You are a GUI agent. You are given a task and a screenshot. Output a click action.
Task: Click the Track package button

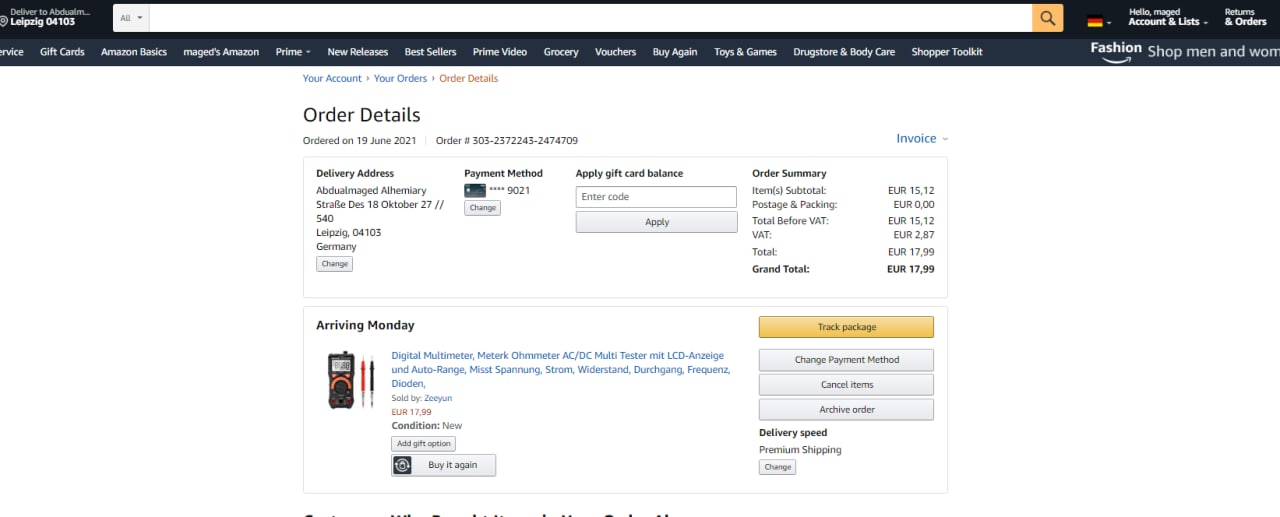pyautogui.click(x=846, y=327)
